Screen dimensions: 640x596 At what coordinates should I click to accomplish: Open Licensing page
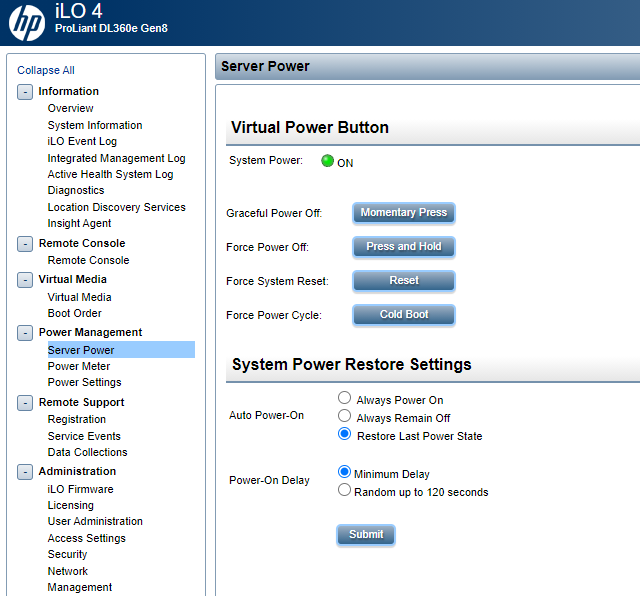click(71, 505)
